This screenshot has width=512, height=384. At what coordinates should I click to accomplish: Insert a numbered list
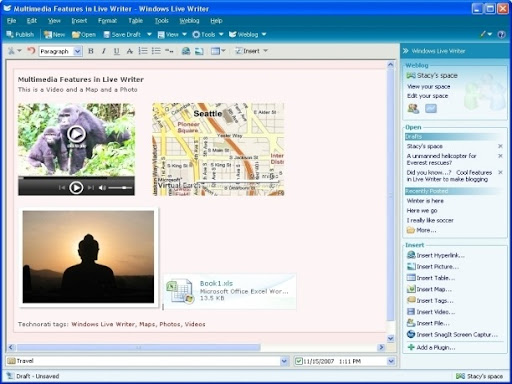point(143,51)
